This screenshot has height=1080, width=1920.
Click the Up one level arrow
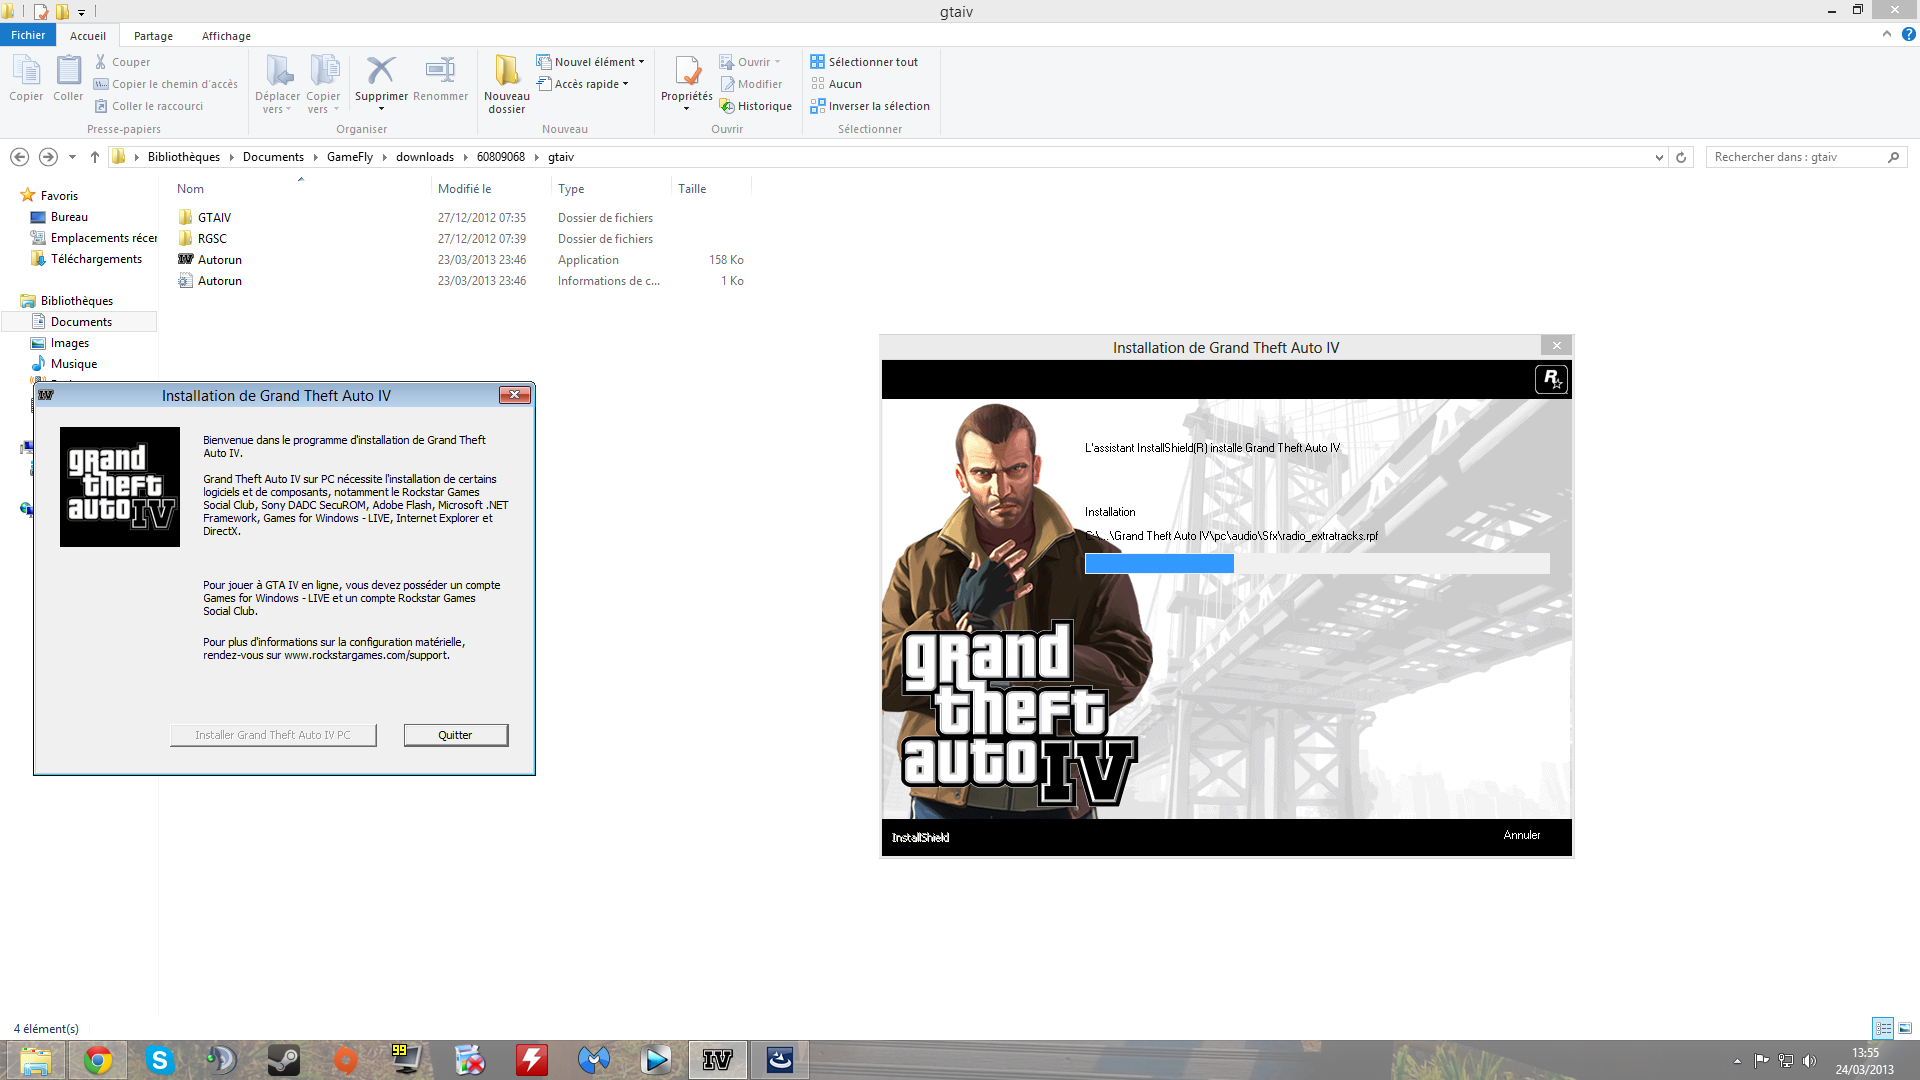click(x=95, y=157)
